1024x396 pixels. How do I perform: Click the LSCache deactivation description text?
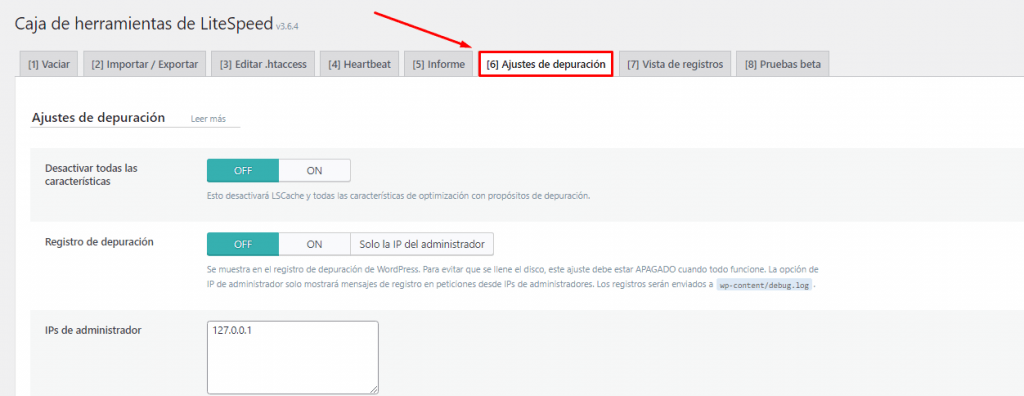pyautogui.click(x=398, y=196)
